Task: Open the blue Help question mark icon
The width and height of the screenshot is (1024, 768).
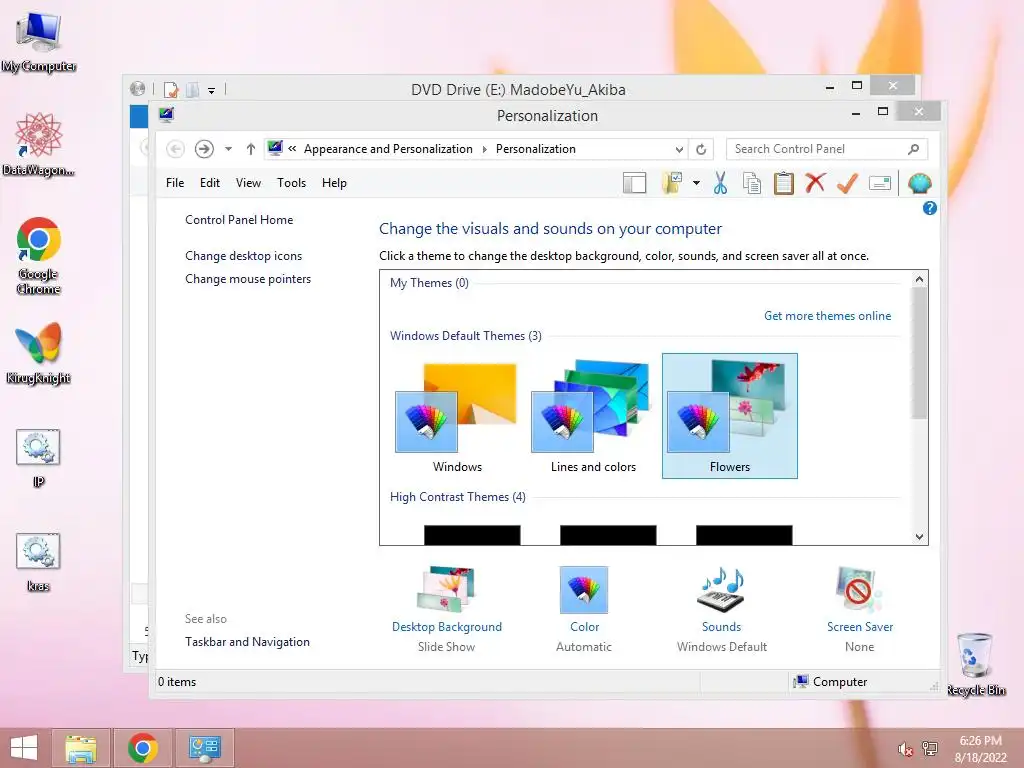Action: [x=929, y=208]
